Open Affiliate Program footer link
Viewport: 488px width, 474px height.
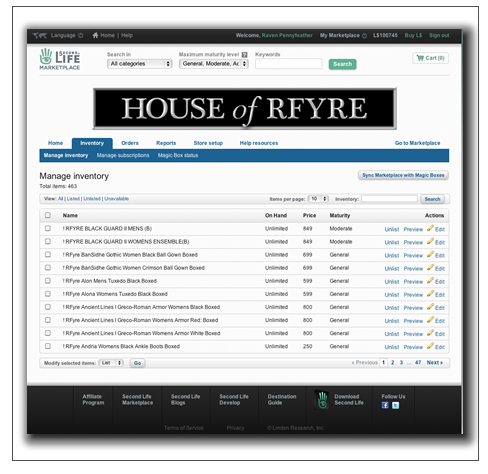pos(93,399)
